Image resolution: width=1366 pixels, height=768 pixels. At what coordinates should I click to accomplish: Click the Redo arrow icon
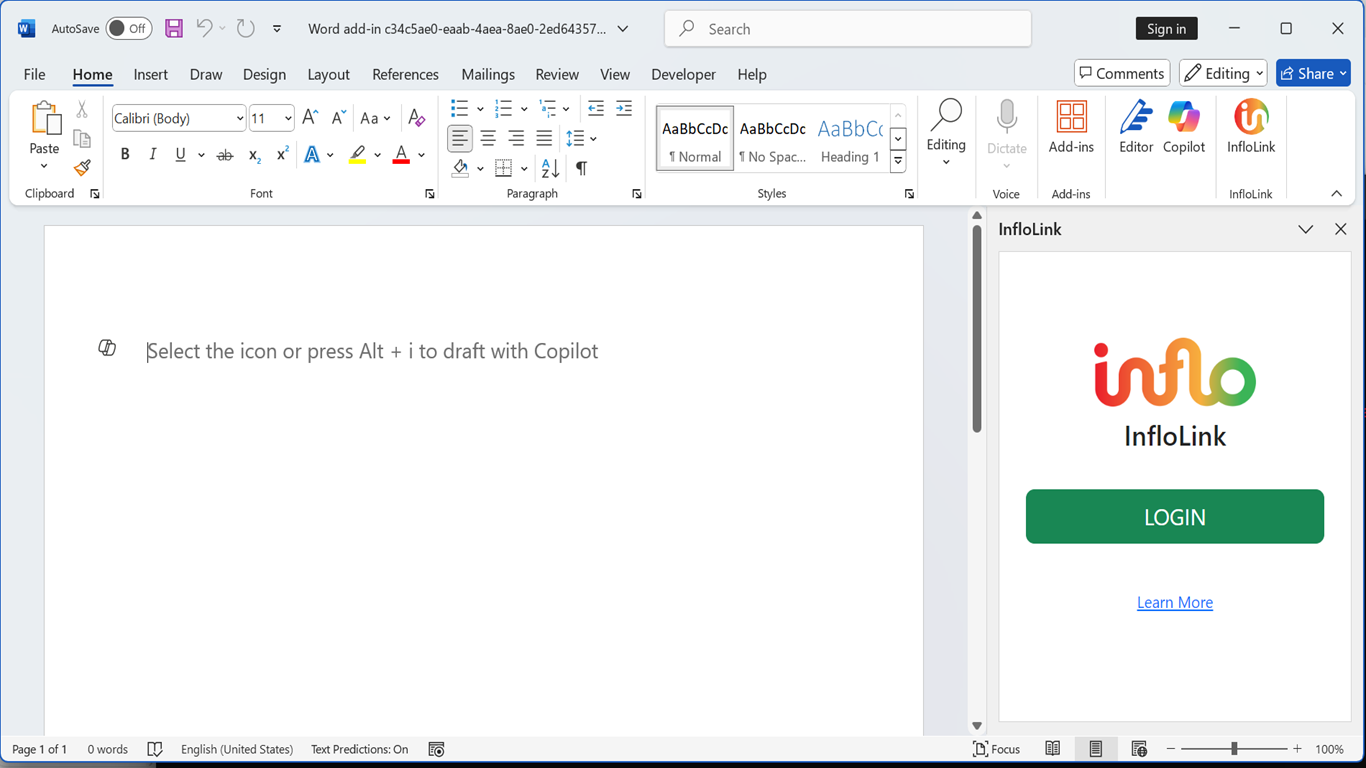(x=246, y=28)
